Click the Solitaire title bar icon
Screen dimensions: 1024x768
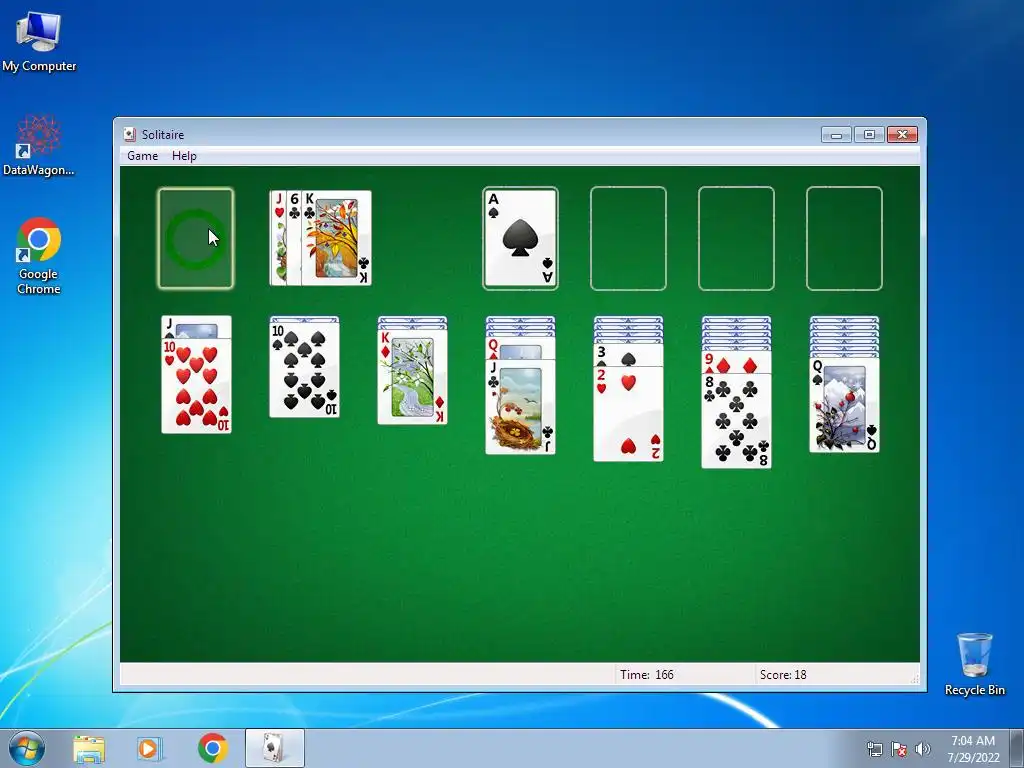[129, 135]
